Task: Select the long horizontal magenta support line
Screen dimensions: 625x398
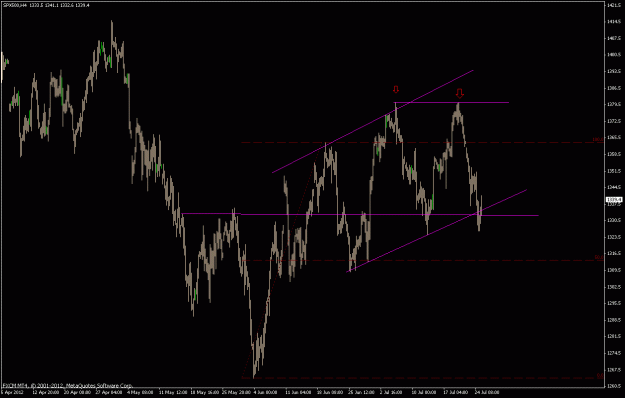Action: tap(360, 215)
